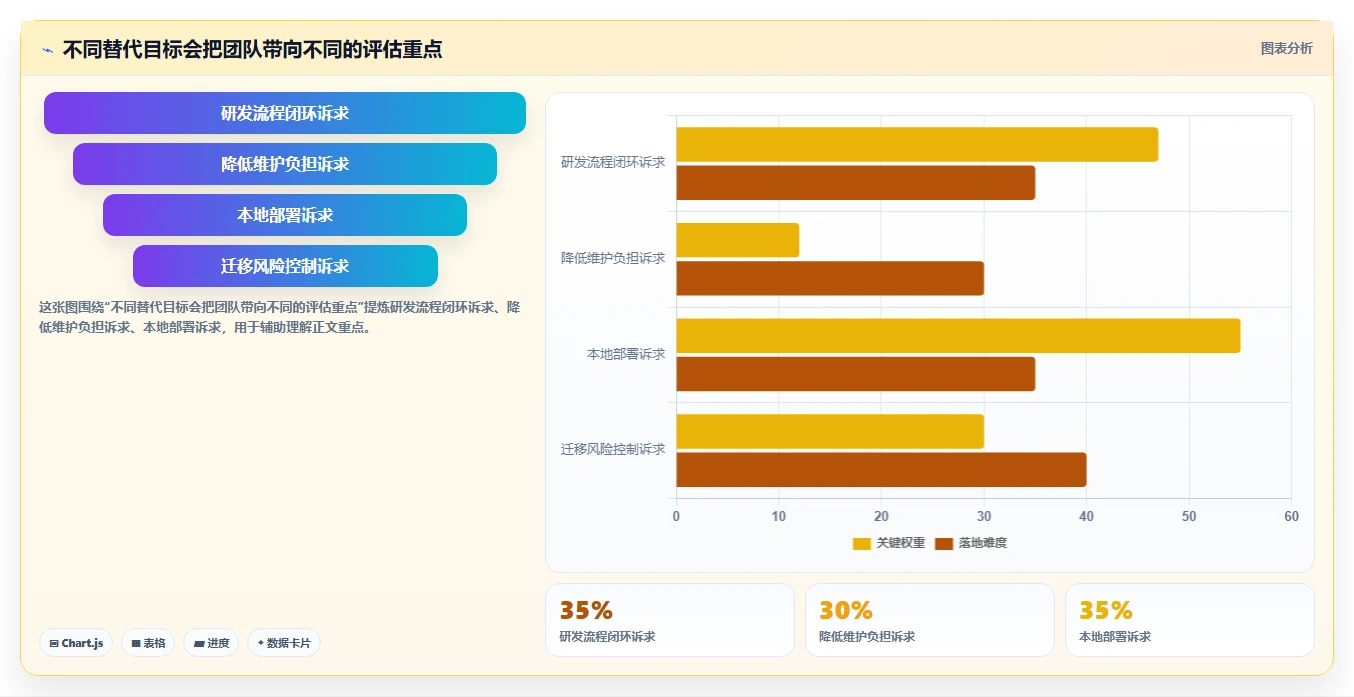Click the Chart.js tag chip
This screenshot has width=1354, height=697.
pos(76,643)
